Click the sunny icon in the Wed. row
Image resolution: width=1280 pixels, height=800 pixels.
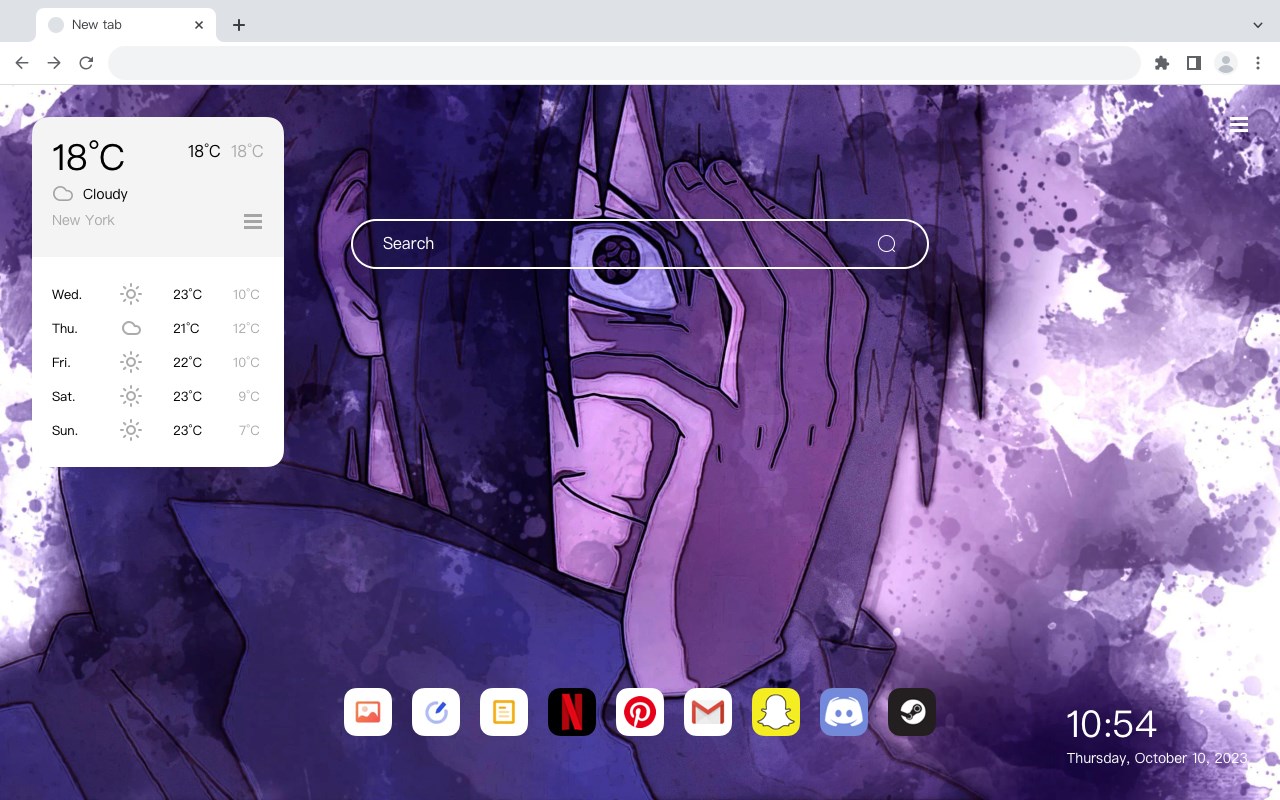(x=131, y=294)
